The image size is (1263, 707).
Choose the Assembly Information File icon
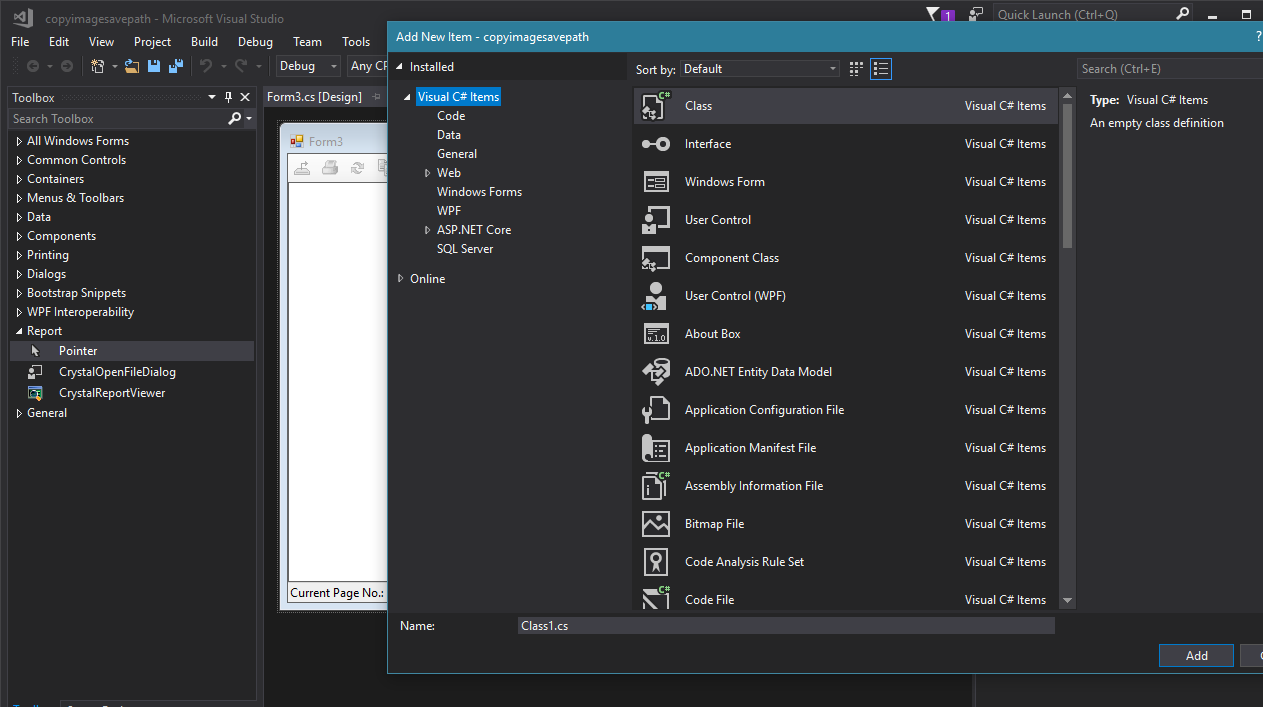pos(655,486)
